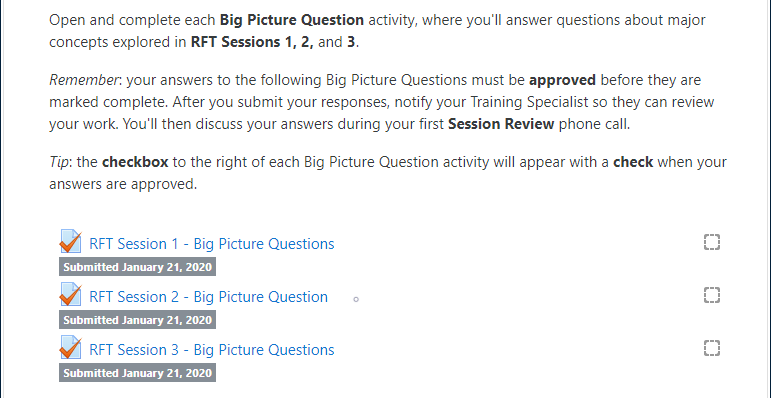The height and width of the screenshot is (398, 771).
Task: Click the bold word 'check' in the tip
Action: [x=633, y=162]
